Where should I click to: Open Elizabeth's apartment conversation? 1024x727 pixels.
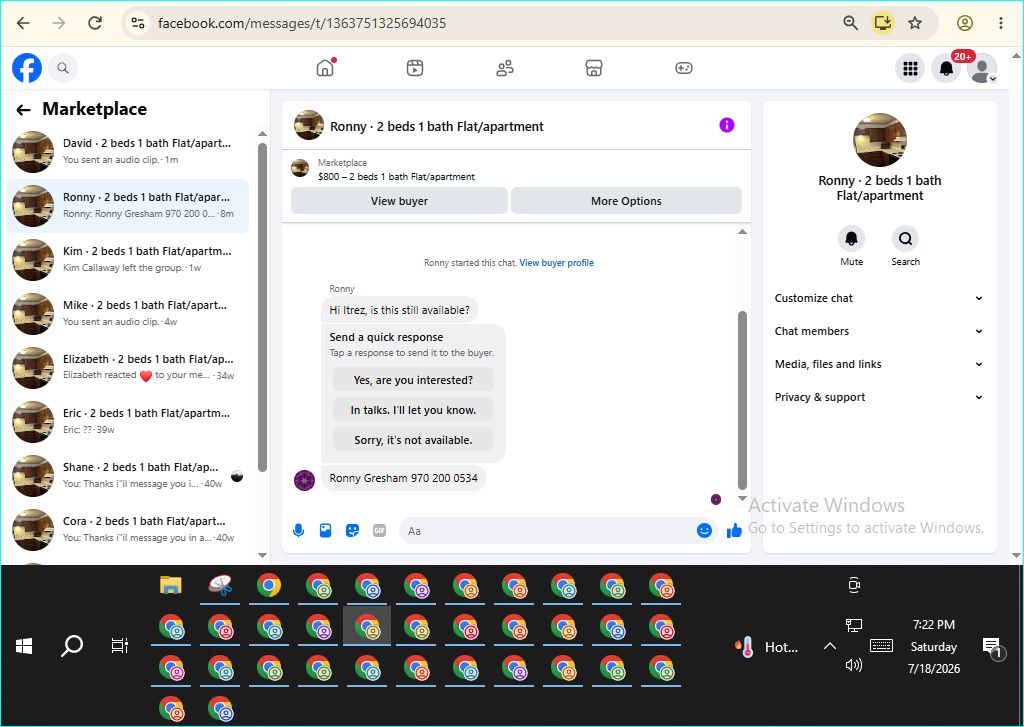coord(128,368)
